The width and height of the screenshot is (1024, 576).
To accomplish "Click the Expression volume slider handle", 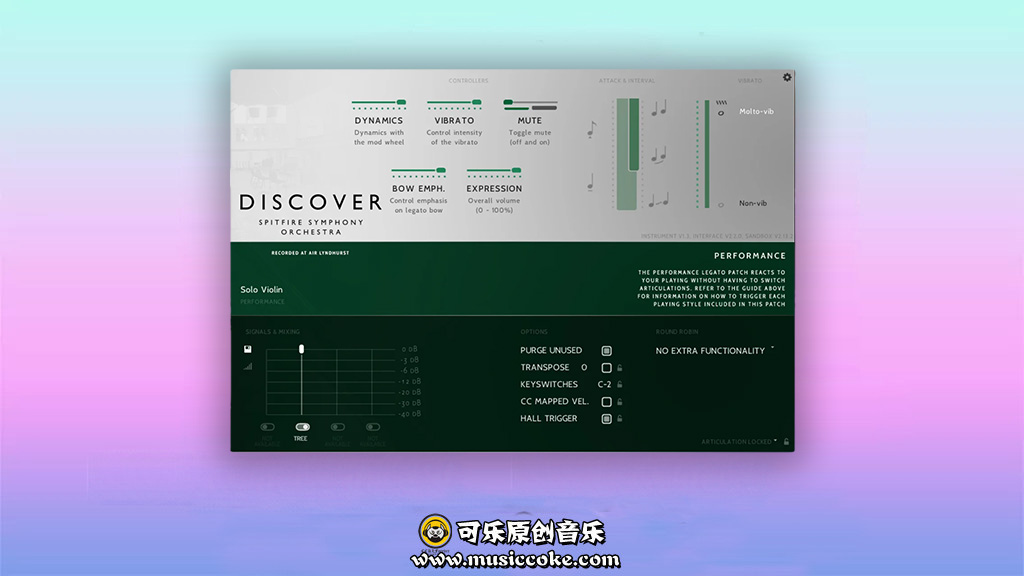I will [516, 171].
